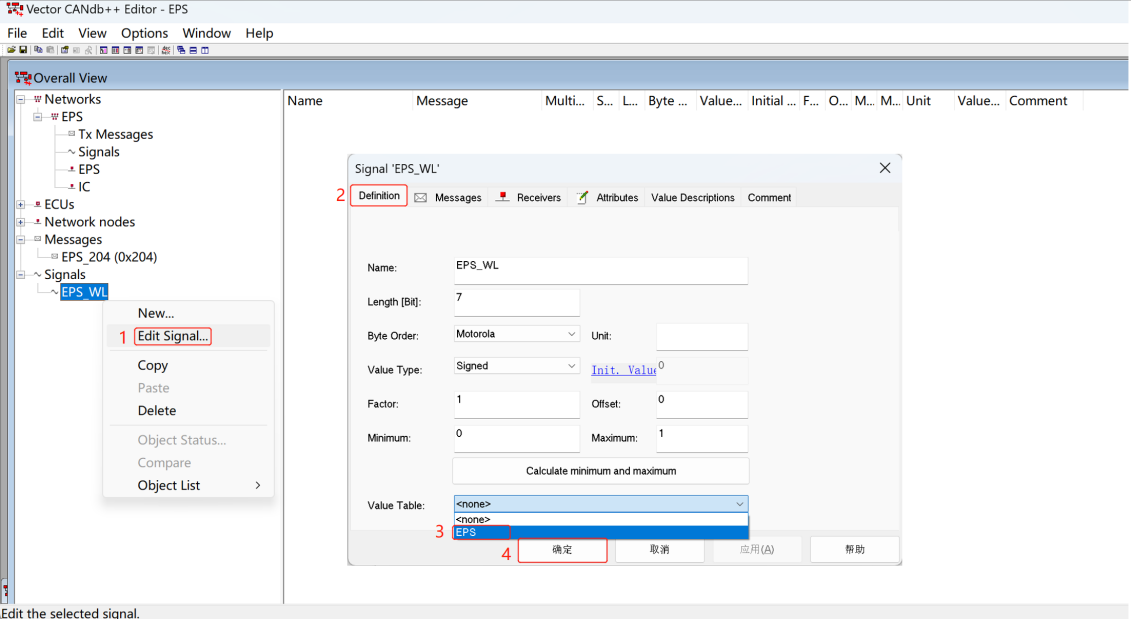Click the Copy toolbar icon
The height and width of the screenshot is (619, 1131).
click(38, 50)
